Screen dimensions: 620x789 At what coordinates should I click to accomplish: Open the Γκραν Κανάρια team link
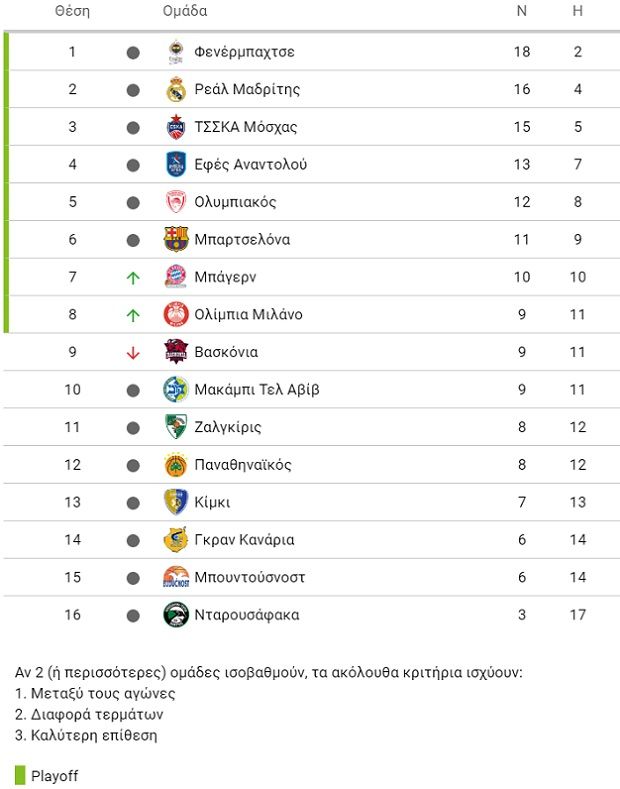[244, 540]
